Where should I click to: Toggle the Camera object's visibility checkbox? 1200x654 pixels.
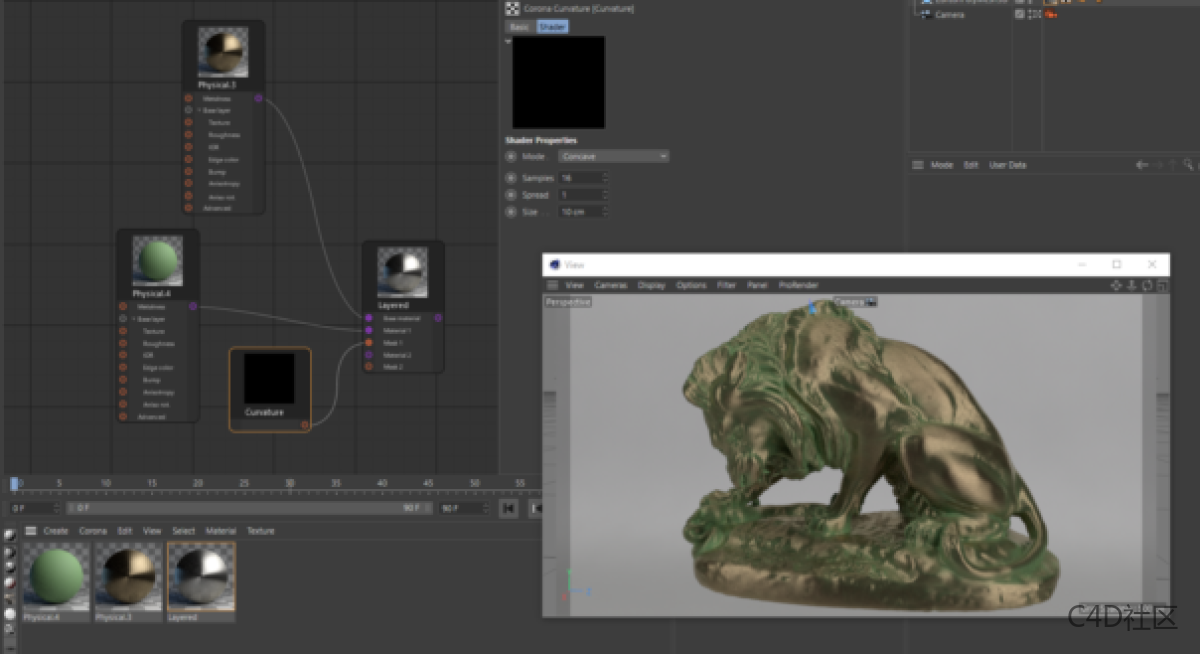[1019, 15]
